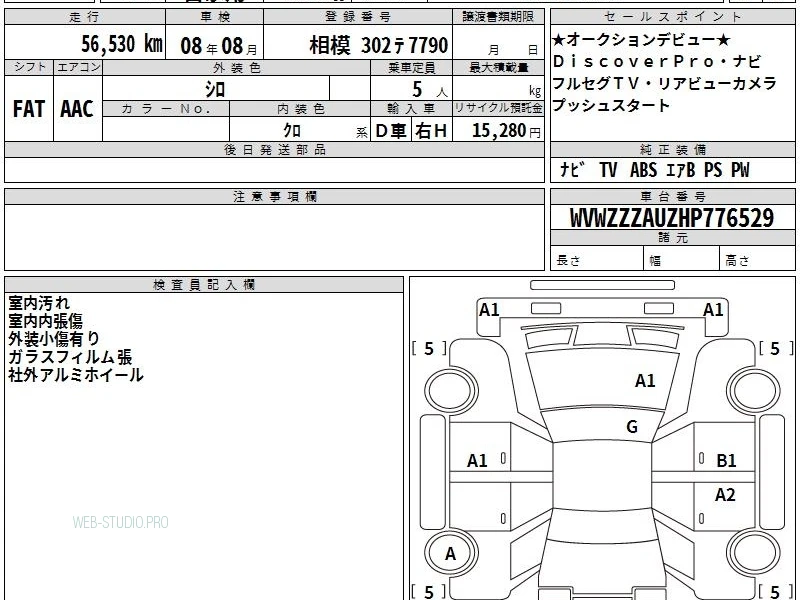Select inspector note 社外アルミホイール

pyautogui.click(x=76, y=375)
